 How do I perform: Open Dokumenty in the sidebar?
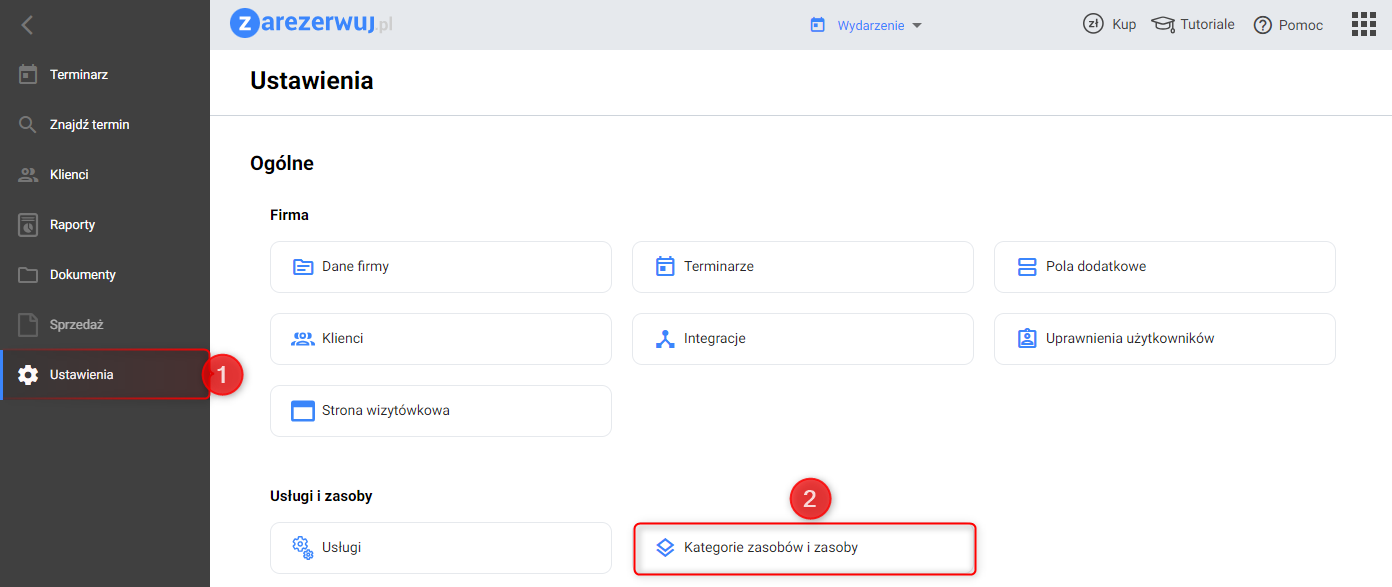coord(82,275)
